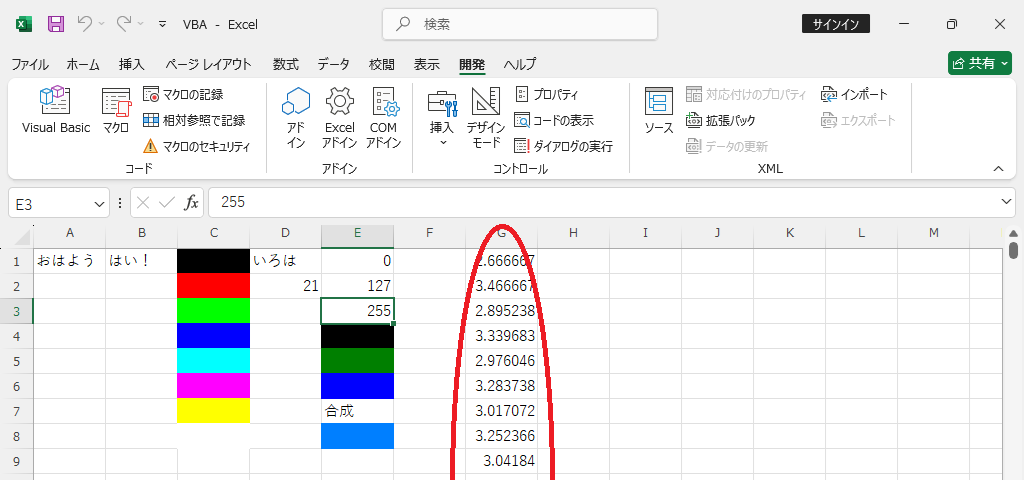Select cell E2 containing 127
1024x480 pixels.
(x=357, y=286)
